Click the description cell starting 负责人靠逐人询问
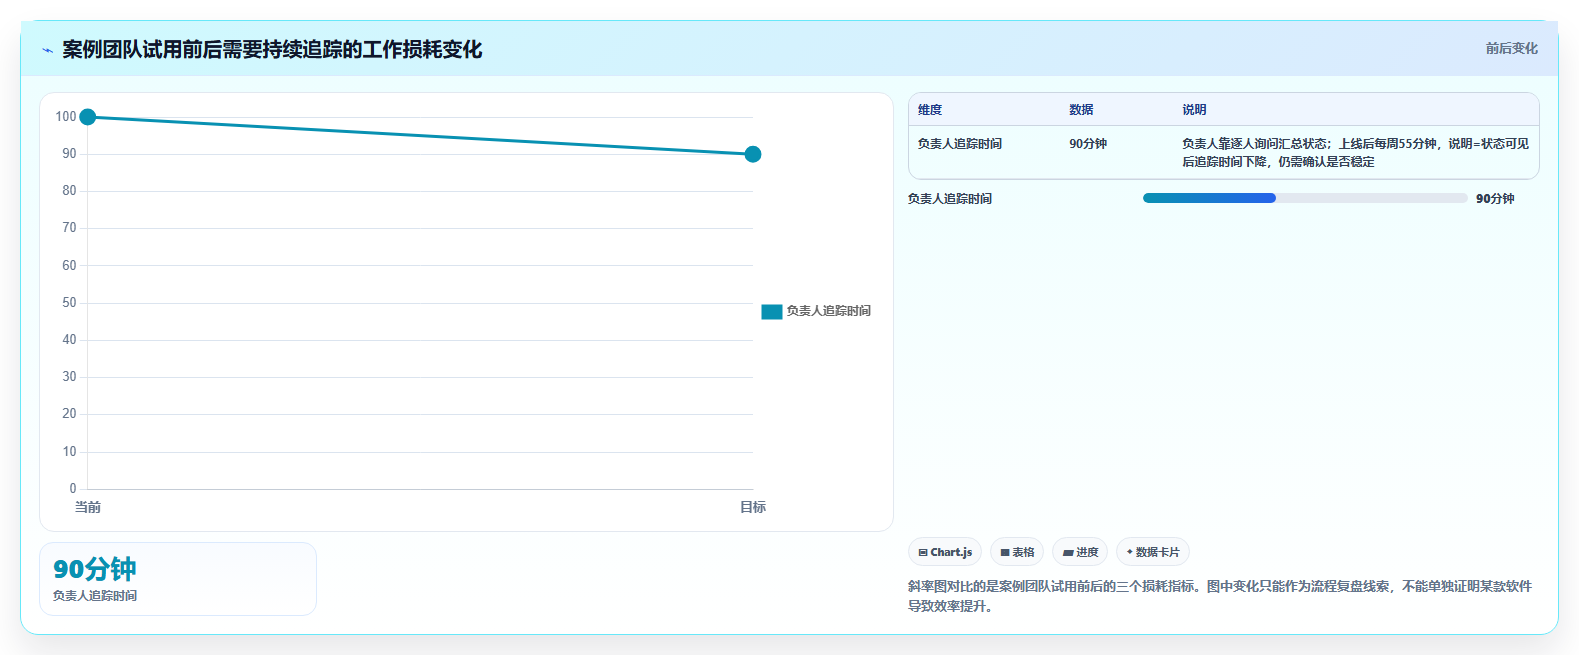This screenshot has height=655, width=1579. 1355,153
